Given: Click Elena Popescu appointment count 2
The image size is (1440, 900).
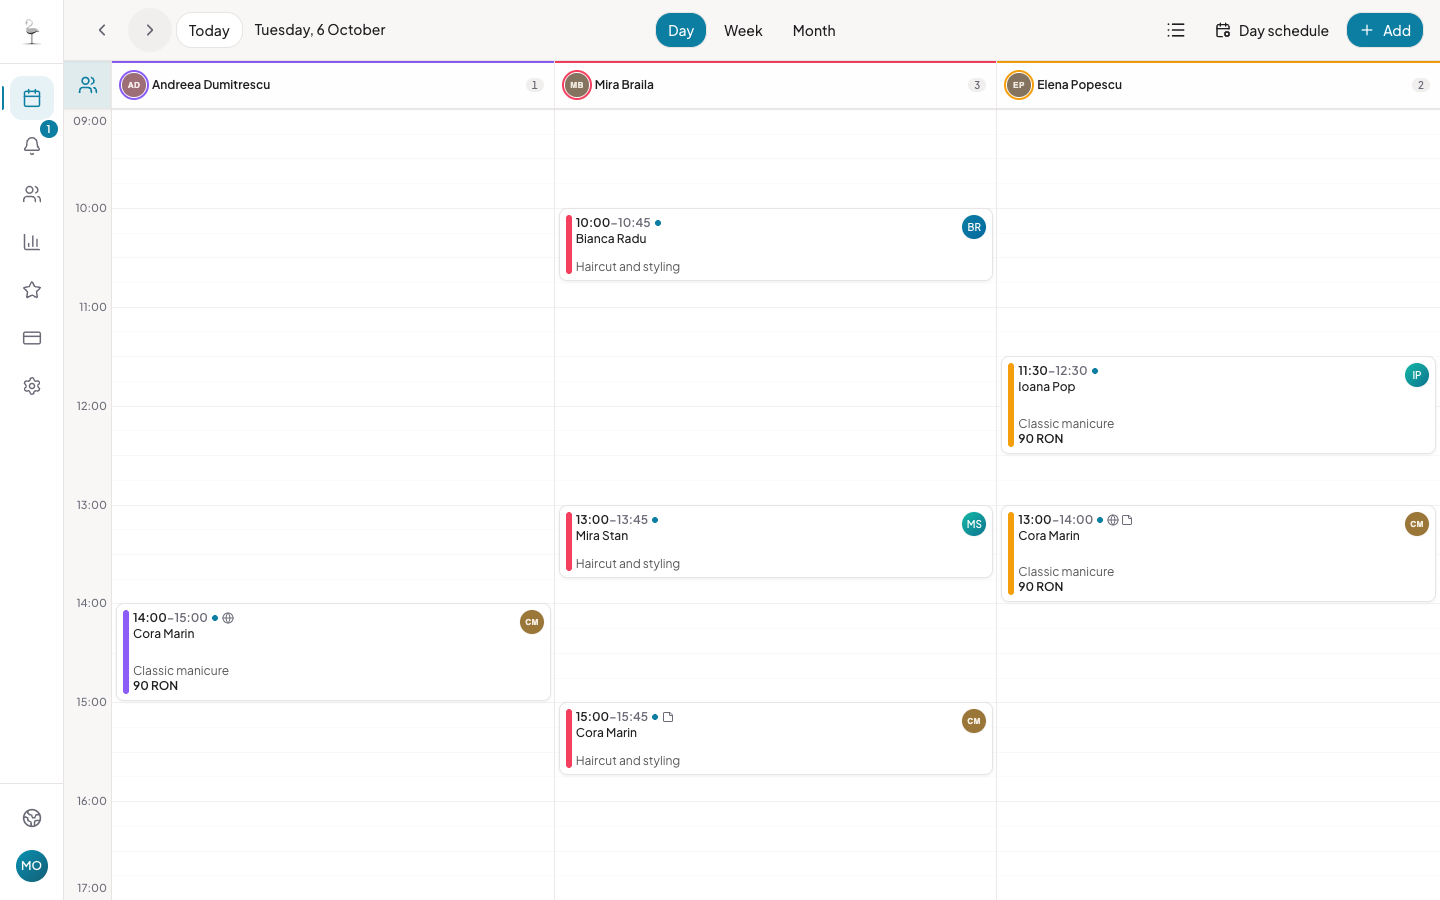Looking at the screenshot, I should [x=1420, y=85].
